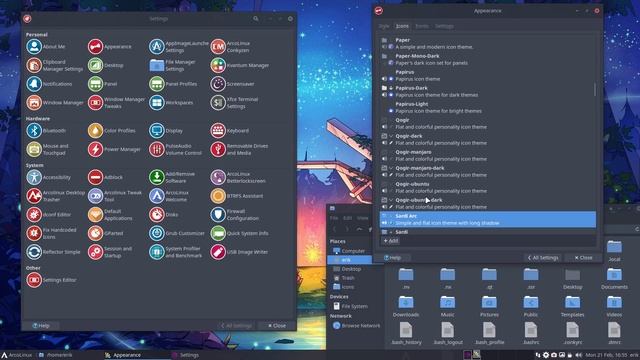Image resolution: width=640 pixels, height=360 pixels.
Task: Open Removable Drives and Media
Action: click(x=239, y=149)
